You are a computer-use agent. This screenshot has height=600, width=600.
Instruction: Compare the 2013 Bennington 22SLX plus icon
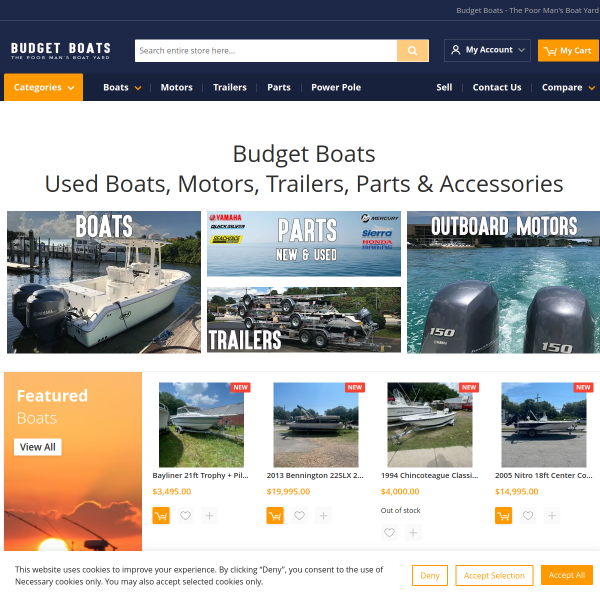click(323, 515)
